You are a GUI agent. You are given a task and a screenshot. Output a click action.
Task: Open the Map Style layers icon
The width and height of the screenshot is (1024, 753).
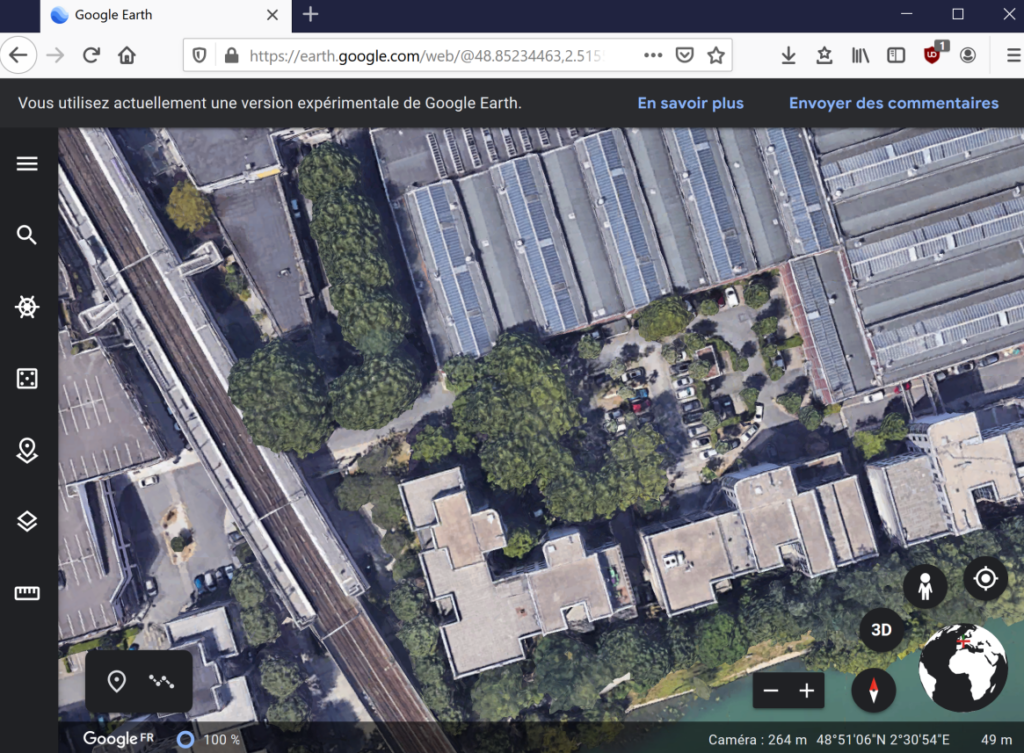tap(27, 521)
